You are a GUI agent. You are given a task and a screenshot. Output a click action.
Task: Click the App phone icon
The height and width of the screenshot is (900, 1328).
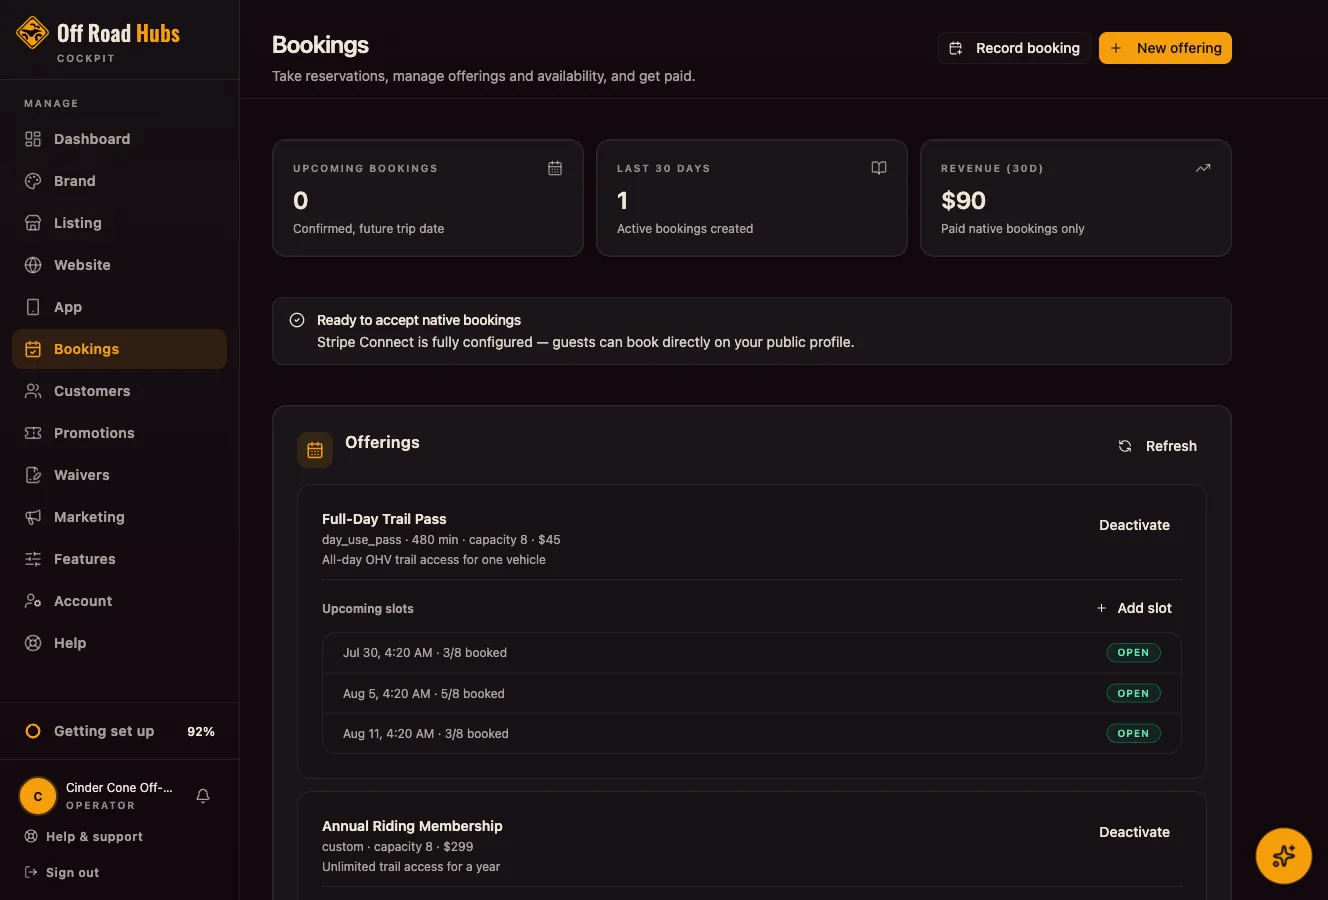coord(33,307)
